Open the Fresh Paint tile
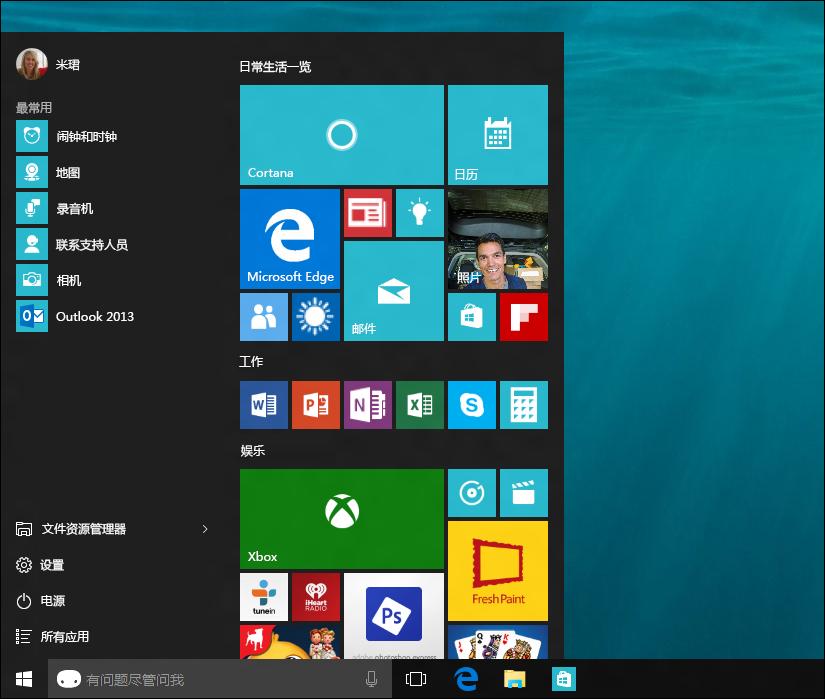 click(x=498, y=571)
